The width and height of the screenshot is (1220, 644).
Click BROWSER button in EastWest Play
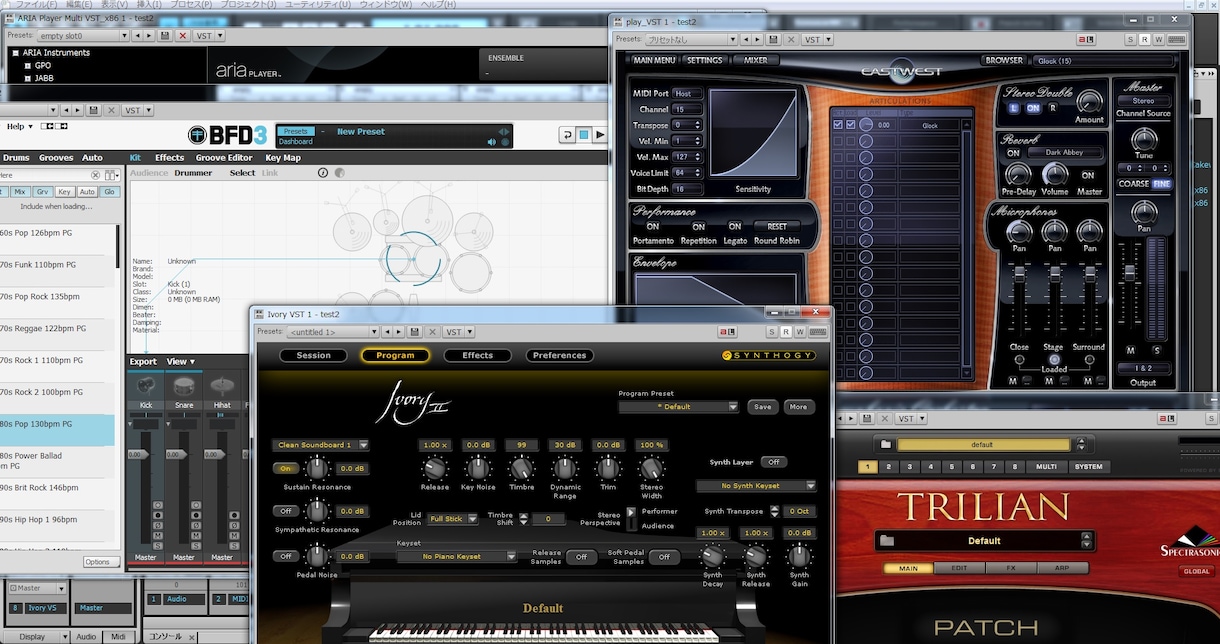coord(1004,60)
